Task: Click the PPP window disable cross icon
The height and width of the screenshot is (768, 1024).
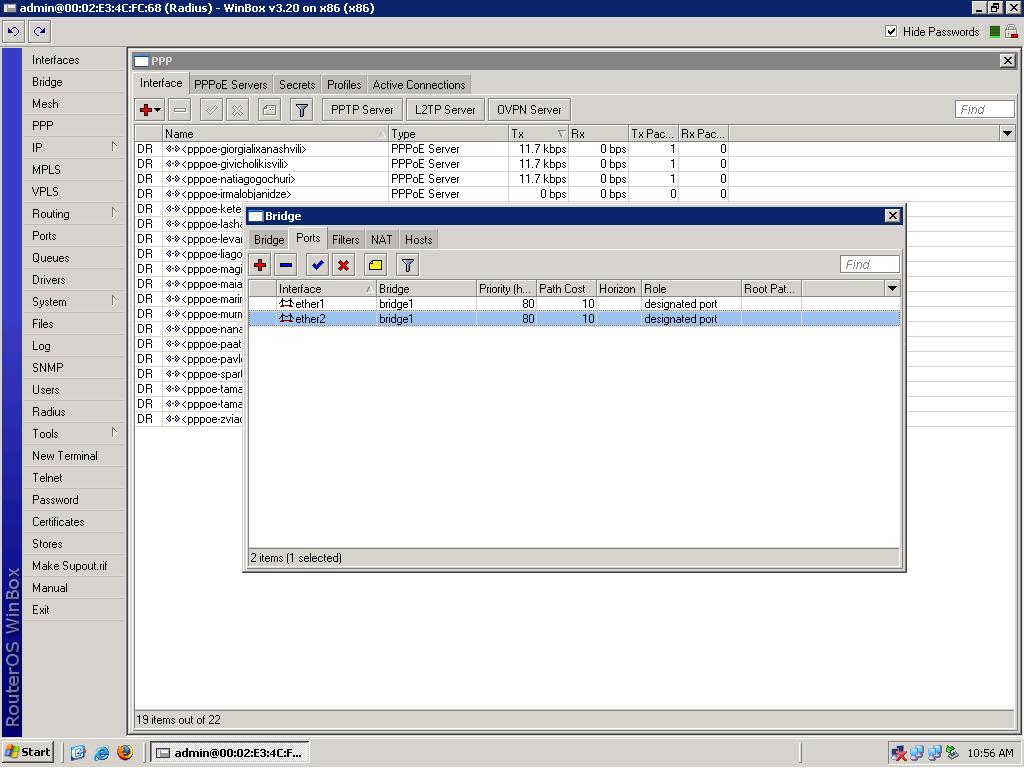Action: (238, 110)
